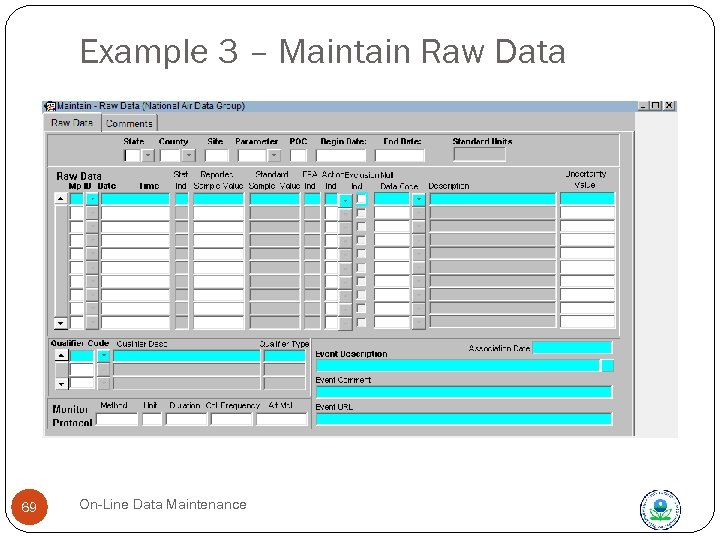Viewport: 720px width, 540px height.
Task: Expand the County dropdown arrow
Action: click(188, 156)
